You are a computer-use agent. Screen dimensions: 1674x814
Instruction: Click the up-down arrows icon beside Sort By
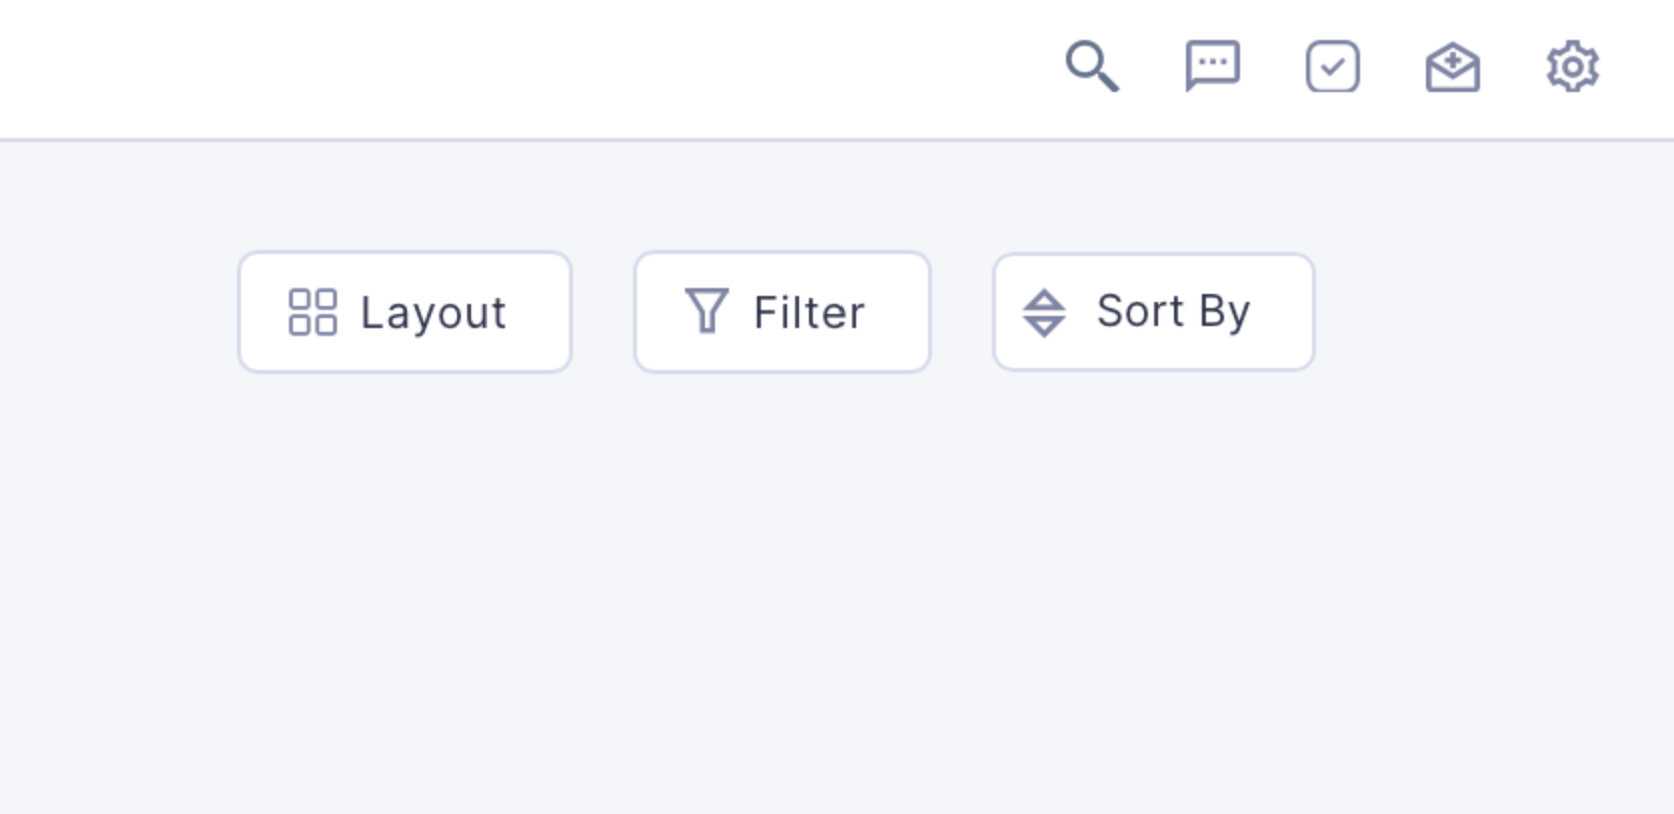point(1044,312)
